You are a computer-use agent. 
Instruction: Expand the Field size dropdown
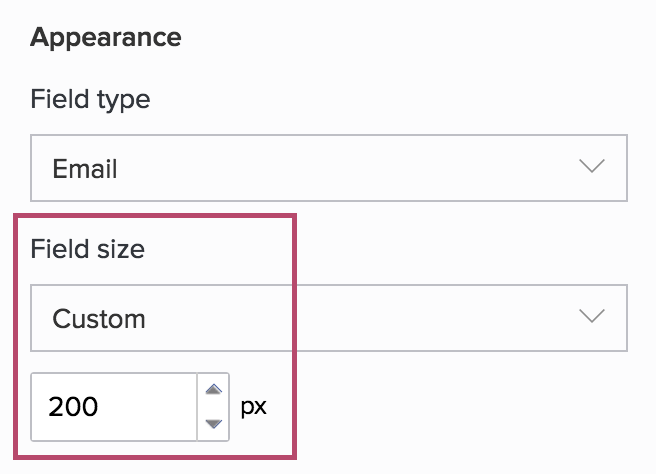328,318
